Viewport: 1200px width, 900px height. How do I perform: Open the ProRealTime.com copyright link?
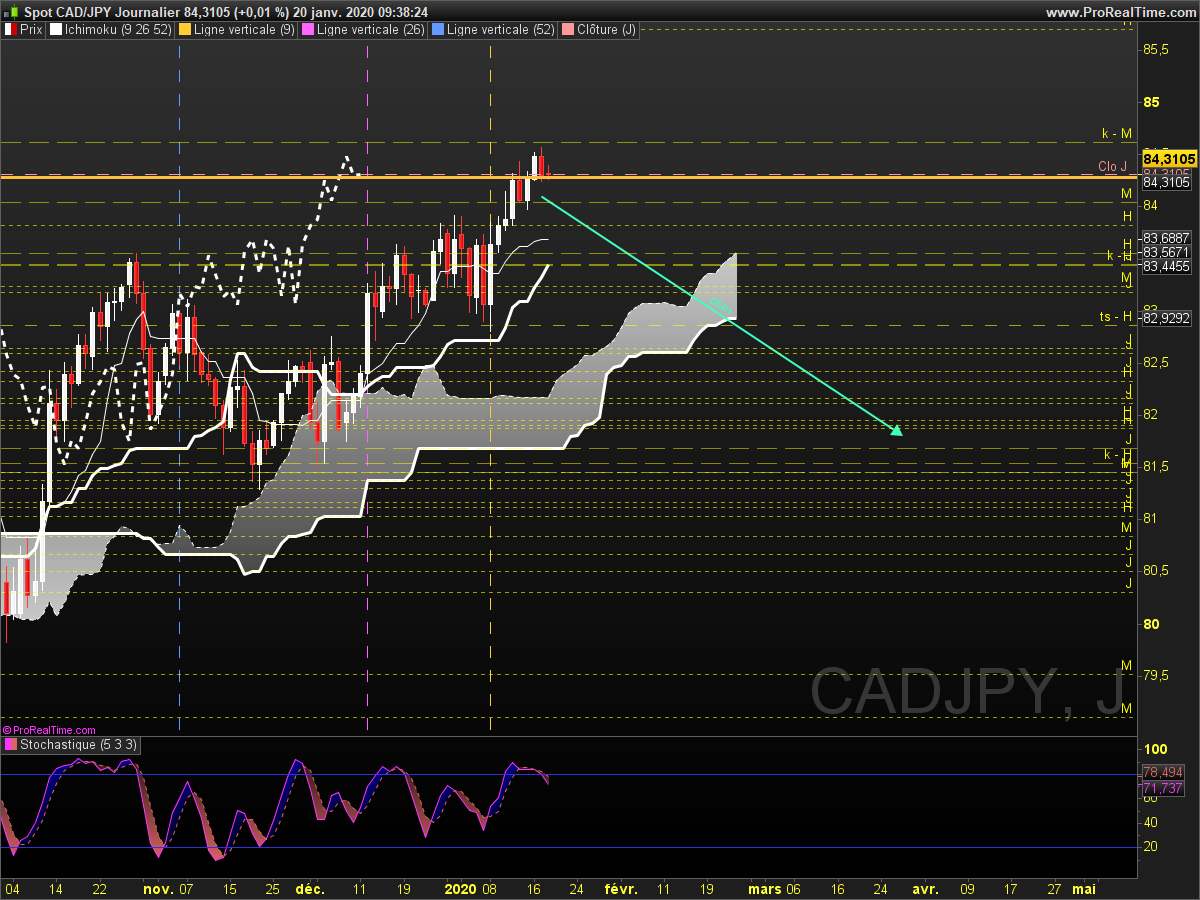coord(49,731)
